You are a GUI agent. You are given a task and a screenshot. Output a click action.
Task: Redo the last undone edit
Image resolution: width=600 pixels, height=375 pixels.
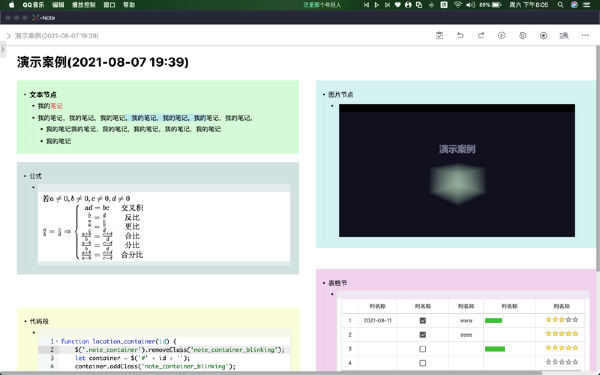pos(481,36)
